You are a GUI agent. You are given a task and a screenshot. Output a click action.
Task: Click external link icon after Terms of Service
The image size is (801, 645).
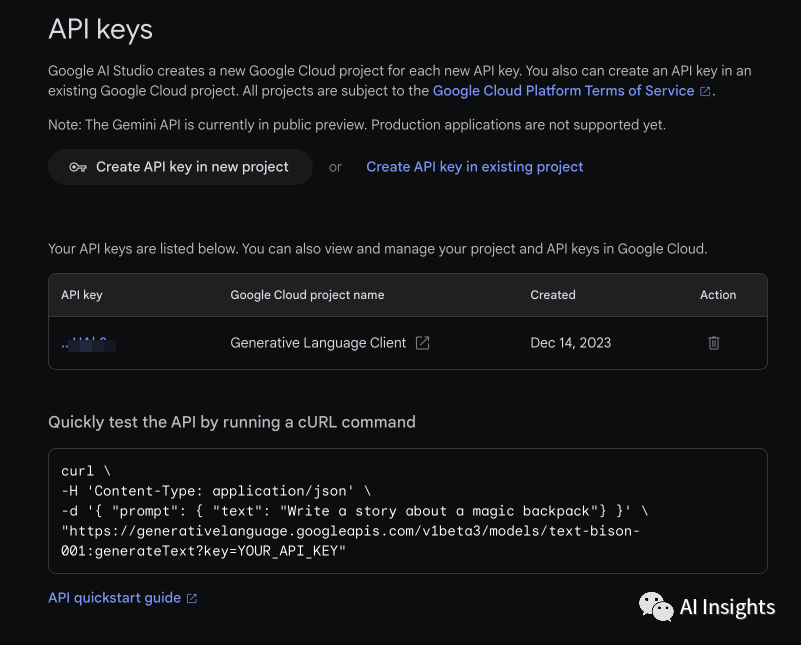point(705,91)
